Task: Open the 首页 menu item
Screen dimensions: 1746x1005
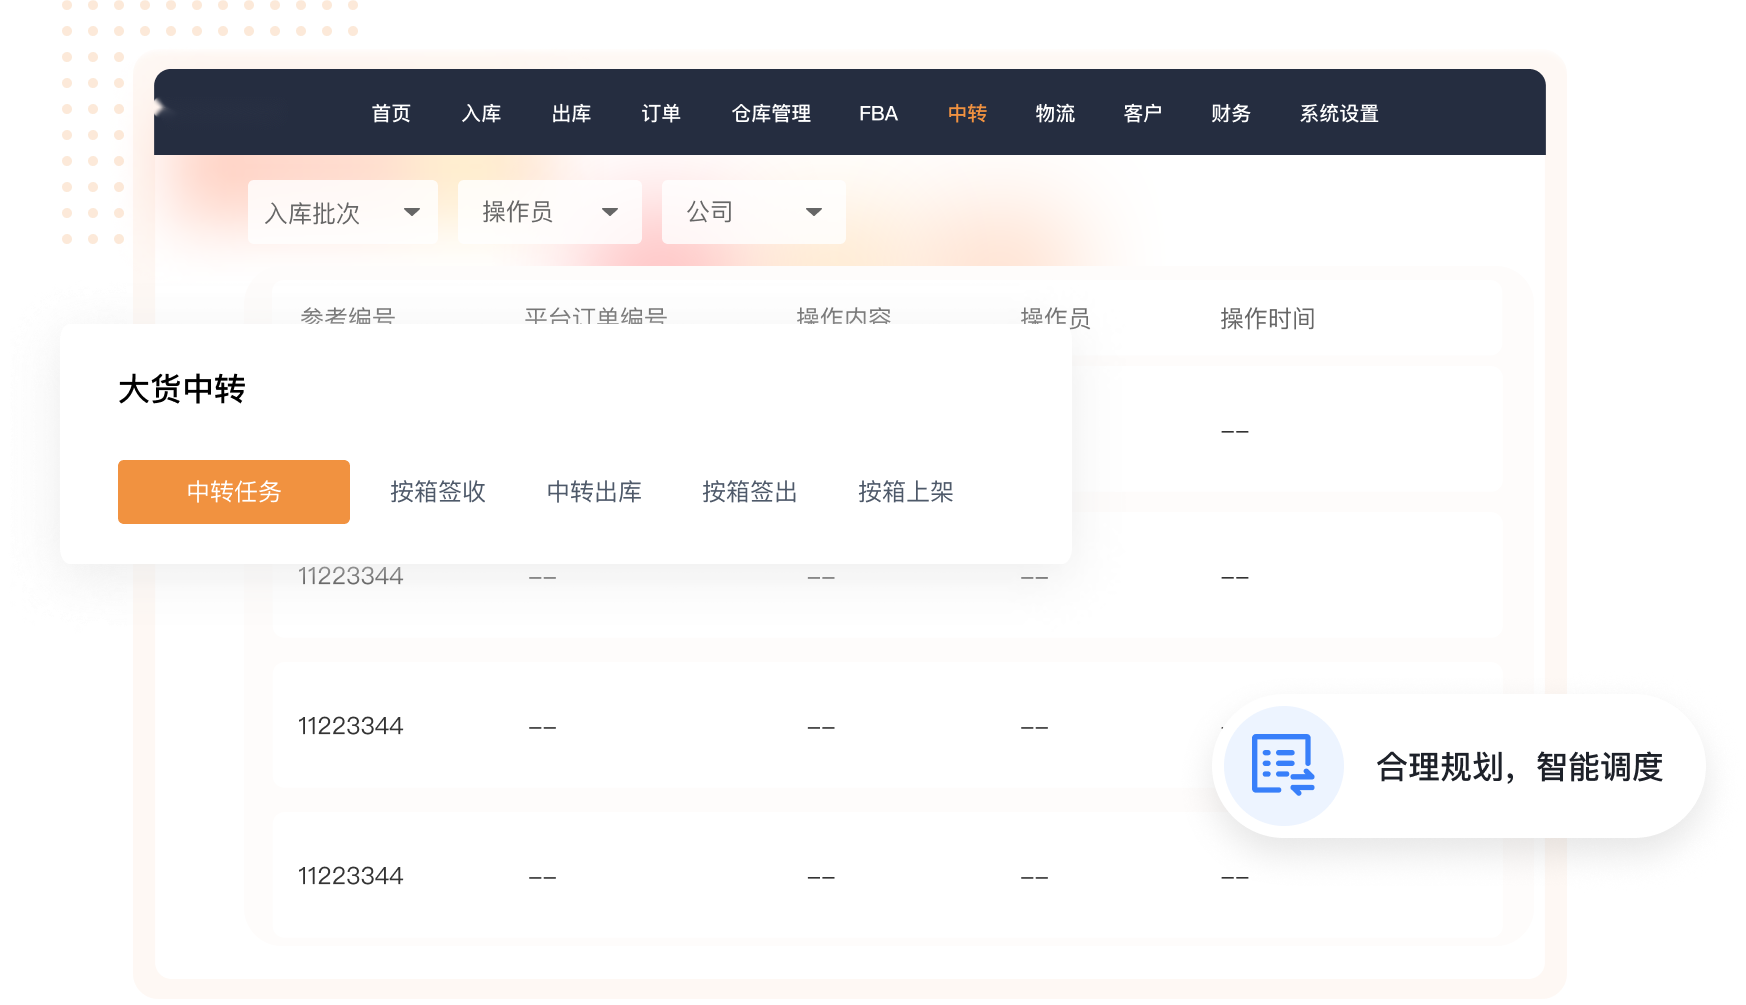Action: [391, 114]
